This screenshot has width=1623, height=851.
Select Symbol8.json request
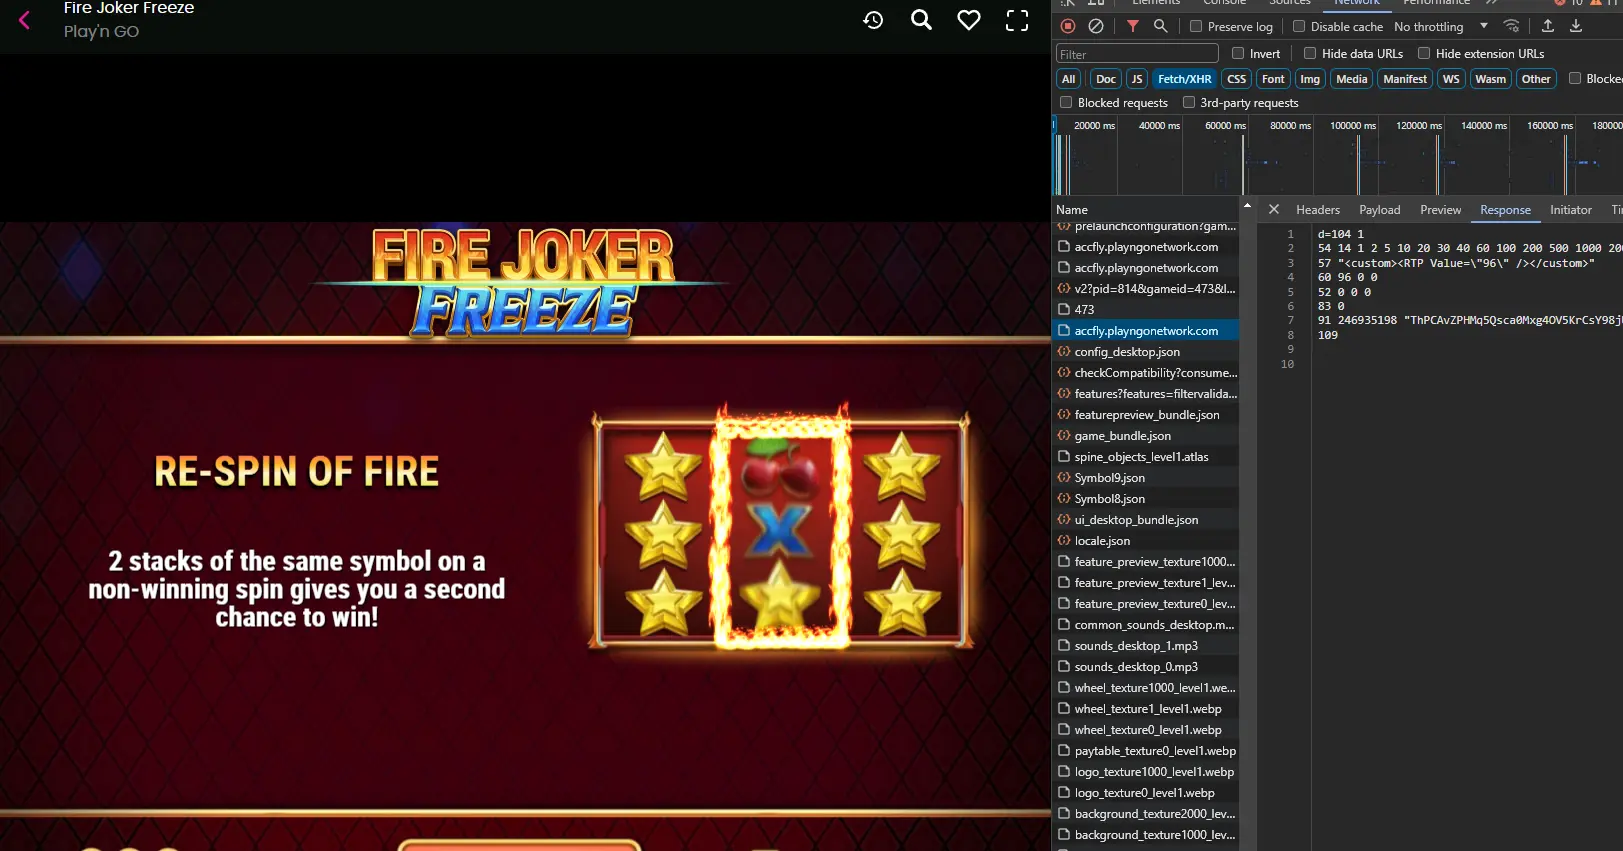point(1147,499)
